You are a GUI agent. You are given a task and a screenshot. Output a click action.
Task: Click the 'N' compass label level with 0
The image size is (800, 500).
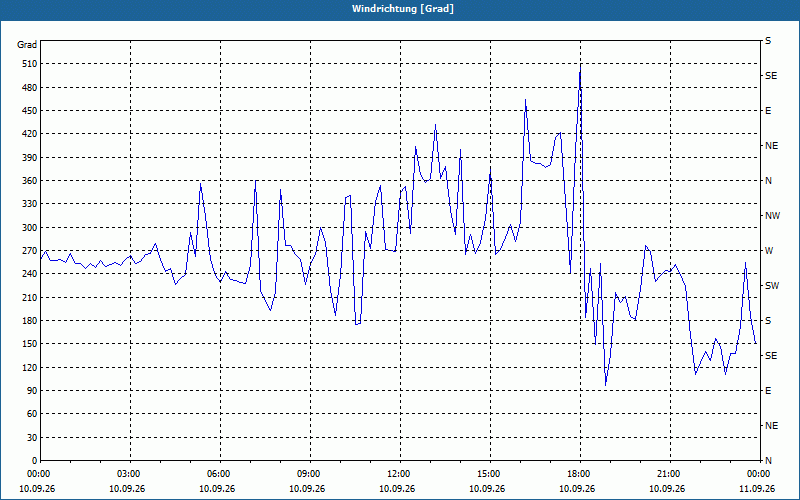(x=768, y=461)
